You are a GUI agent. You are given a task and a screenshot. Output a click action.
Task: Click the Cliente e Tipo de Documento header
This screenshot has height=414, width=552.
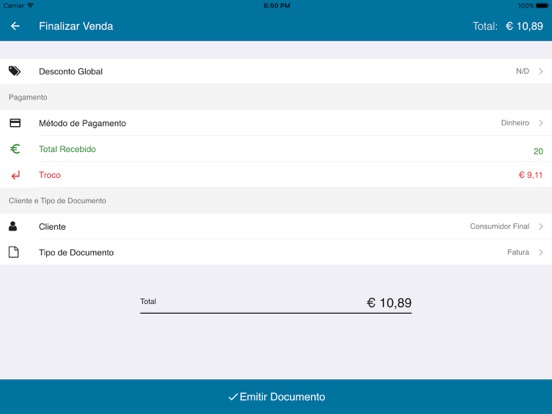click(57, 201)
